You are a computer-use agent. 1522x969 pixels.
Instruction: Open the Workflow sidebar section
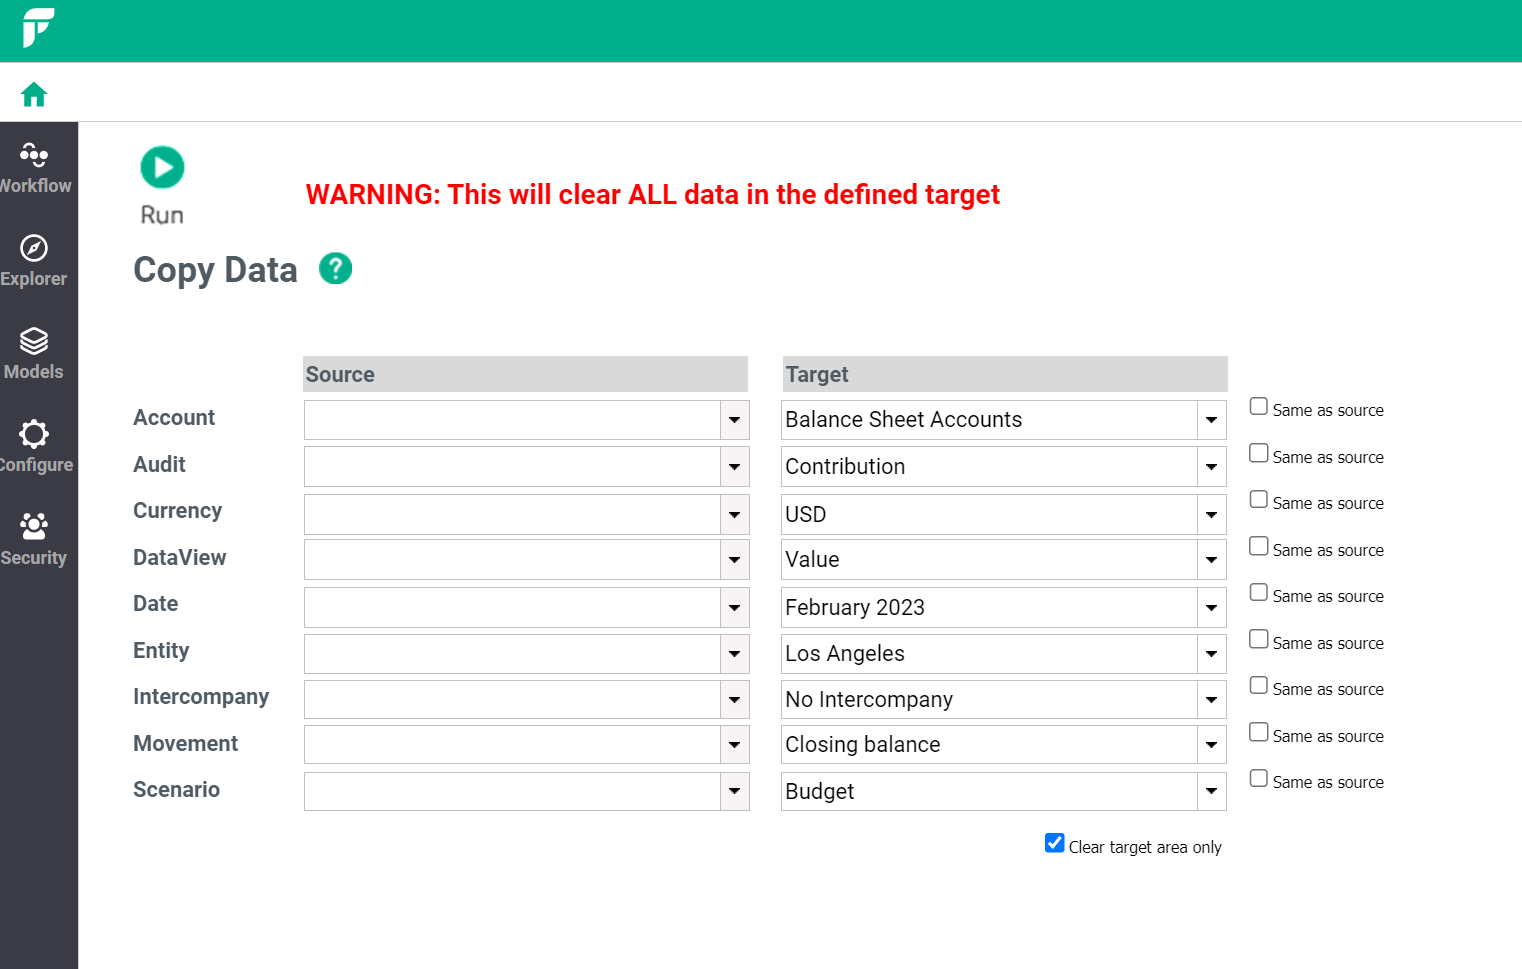tap(35, 168)
